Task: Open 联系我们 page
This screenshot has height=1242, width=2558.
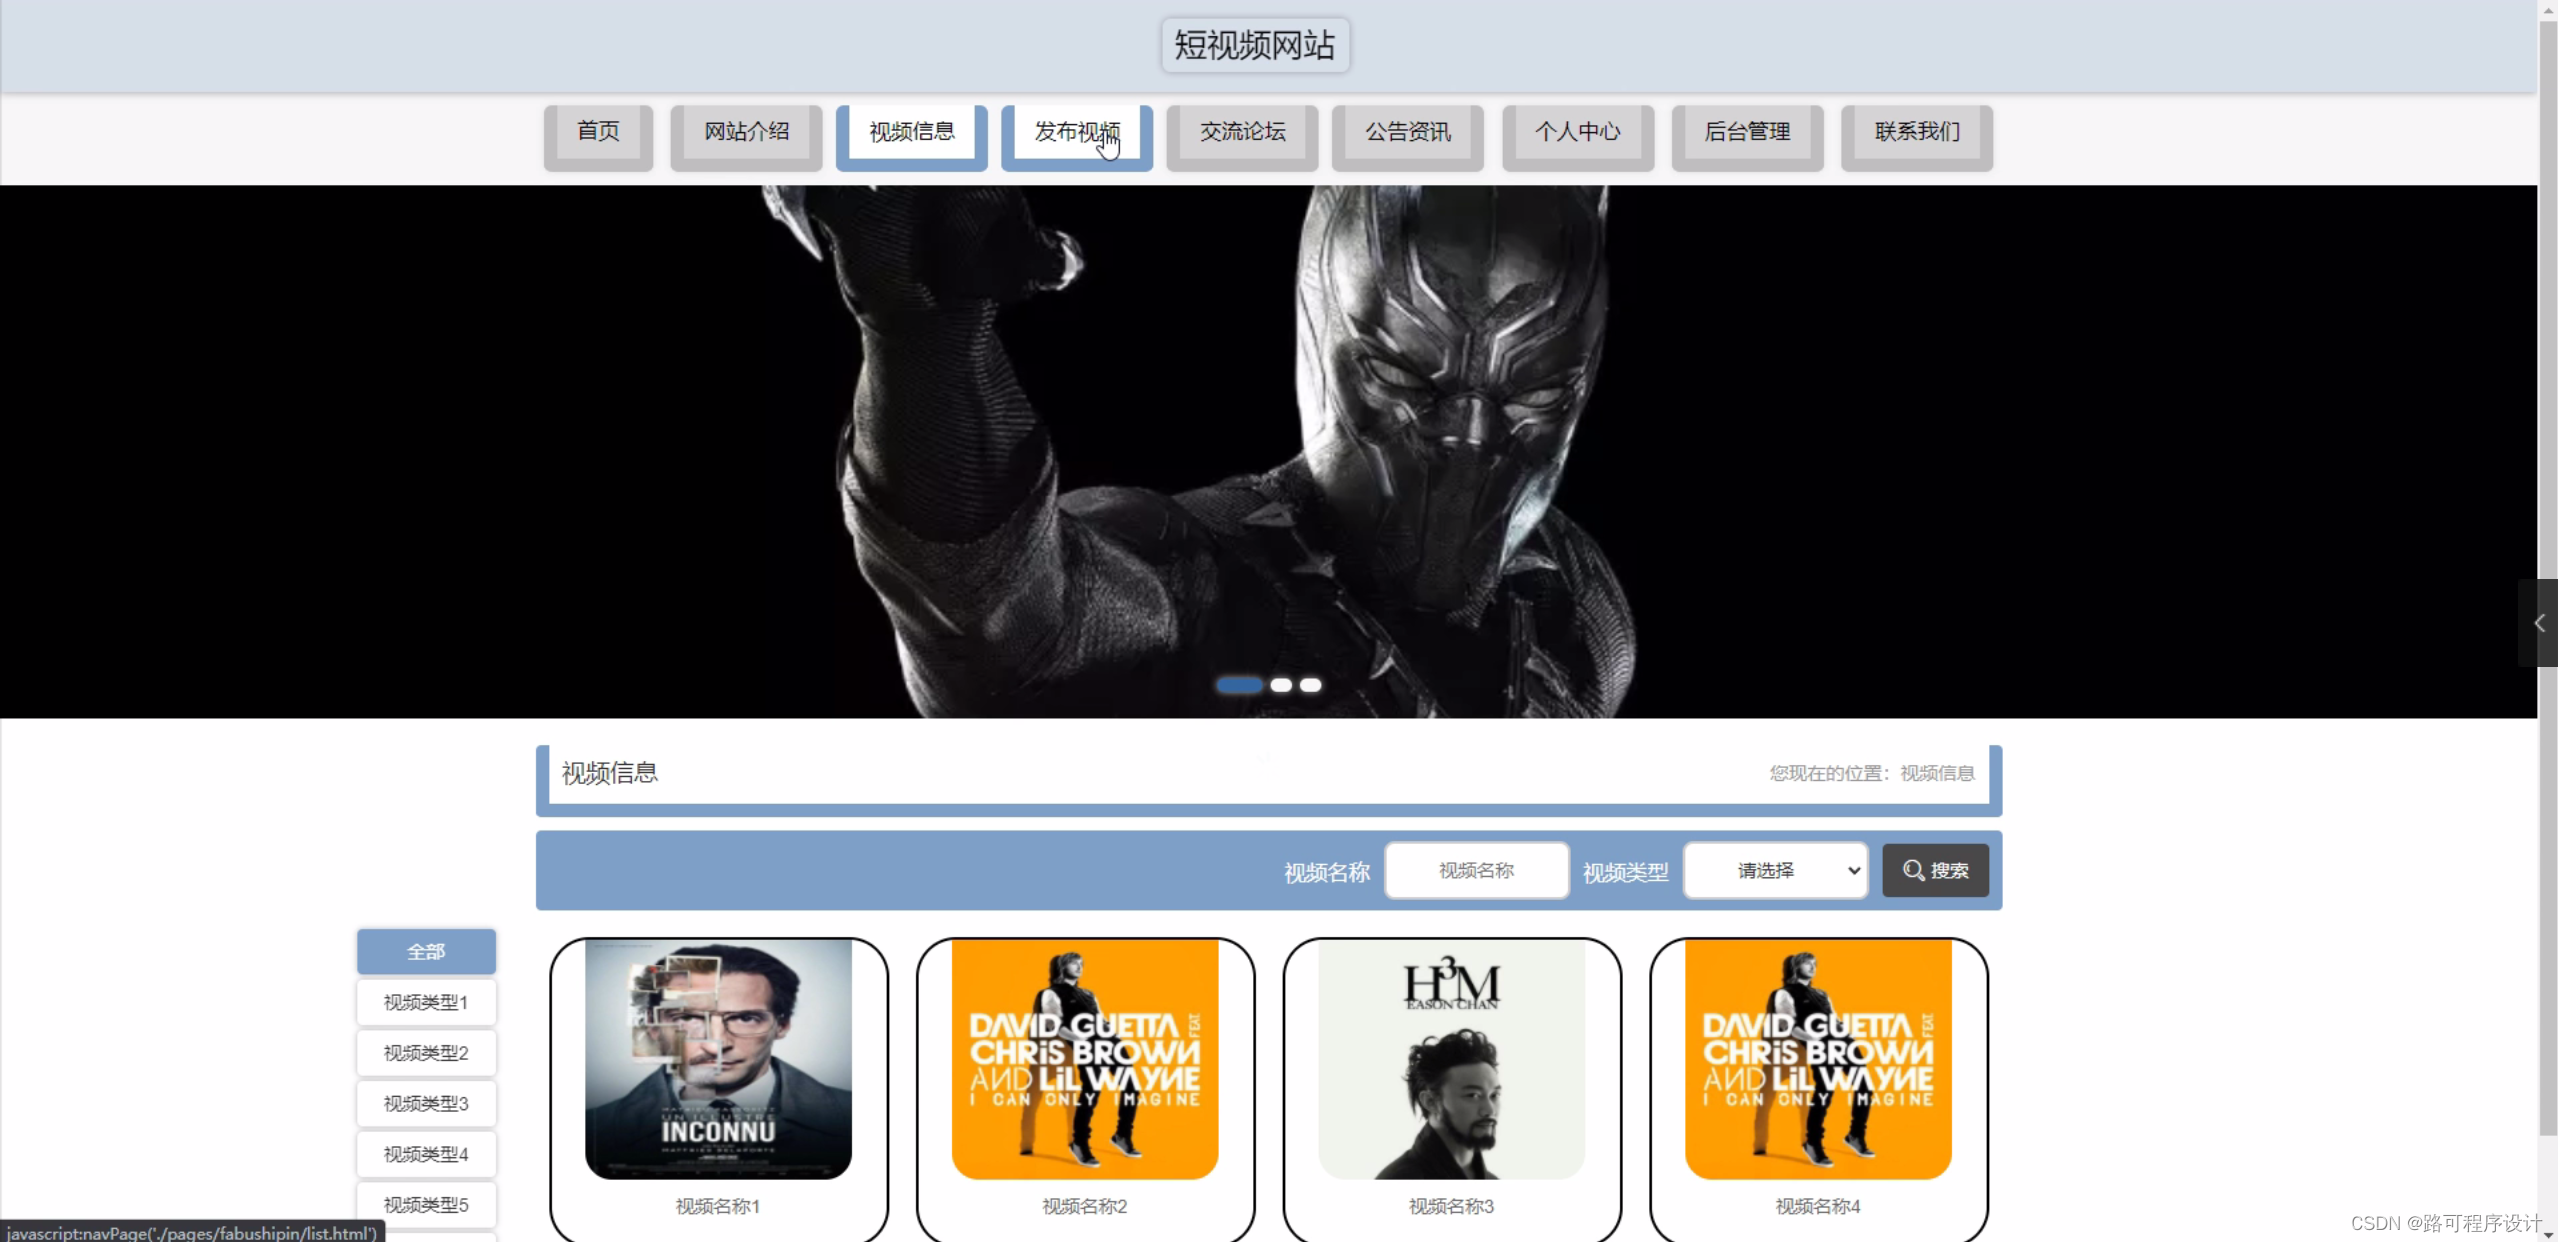Action: tap(1916, 132)
